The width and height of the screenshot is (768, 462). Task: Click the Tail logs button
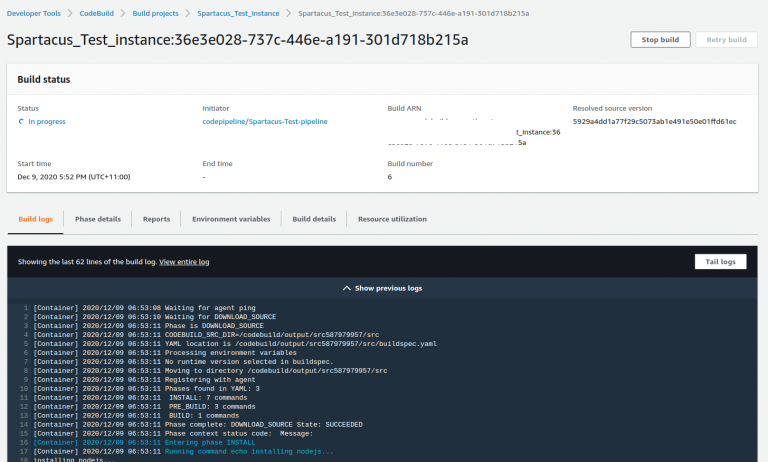coord(720,261)
